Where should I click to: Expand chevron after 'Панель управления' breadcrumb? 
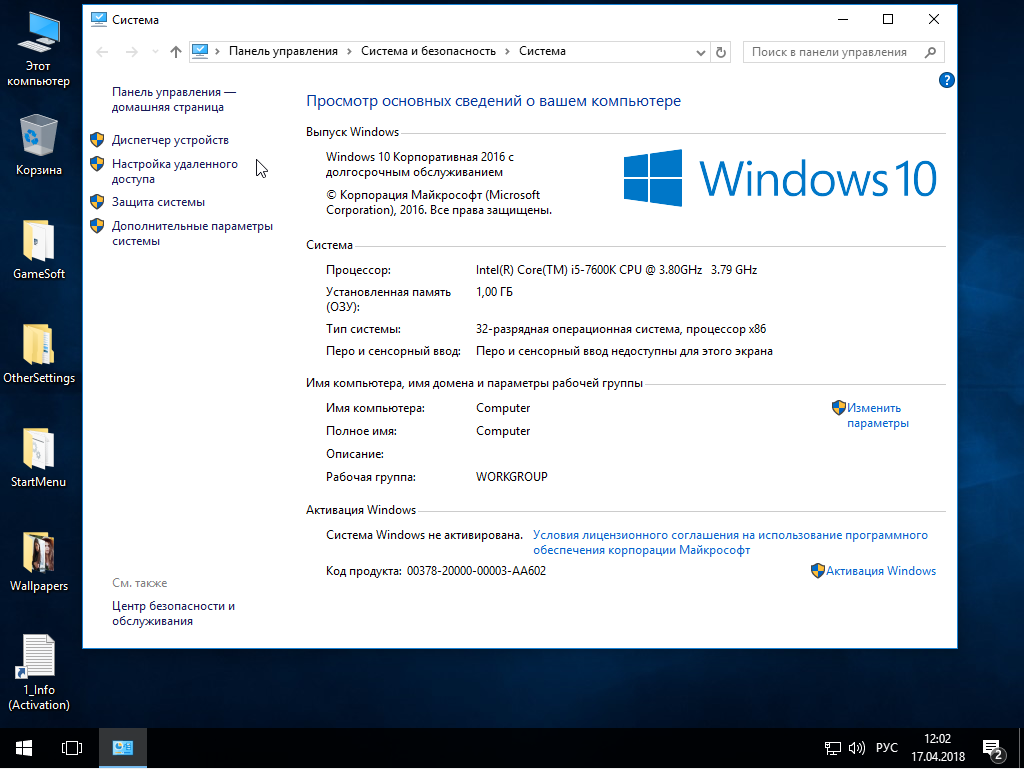point(349,51)
